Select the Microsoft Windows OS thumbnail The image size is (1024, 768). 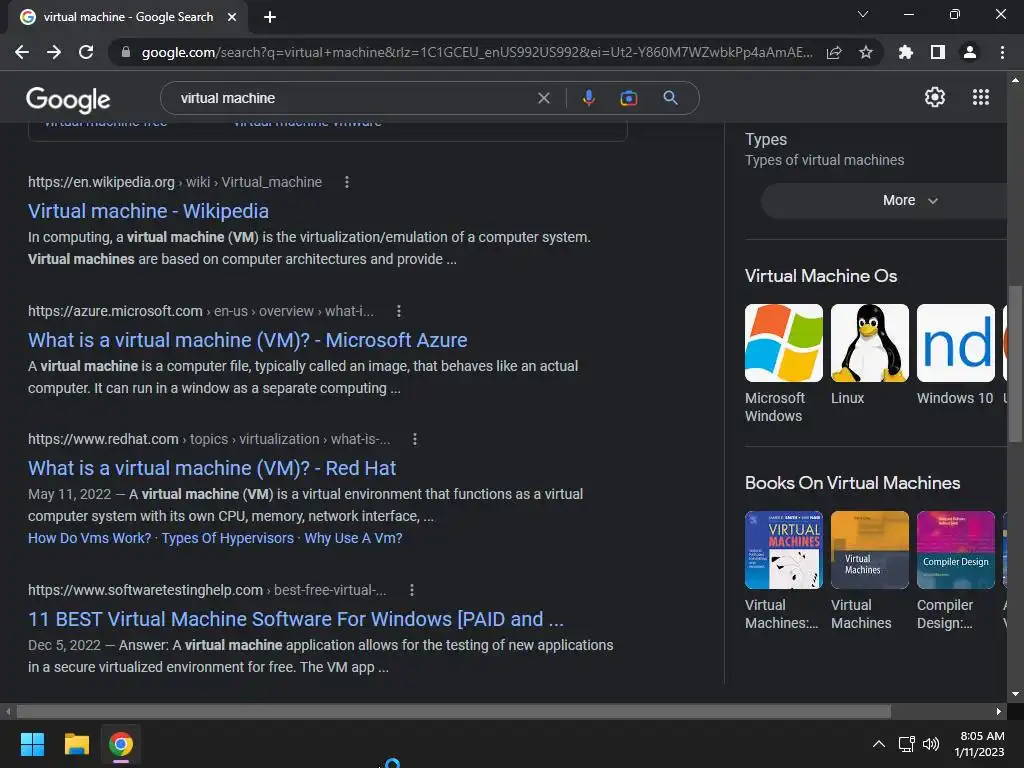784,343
